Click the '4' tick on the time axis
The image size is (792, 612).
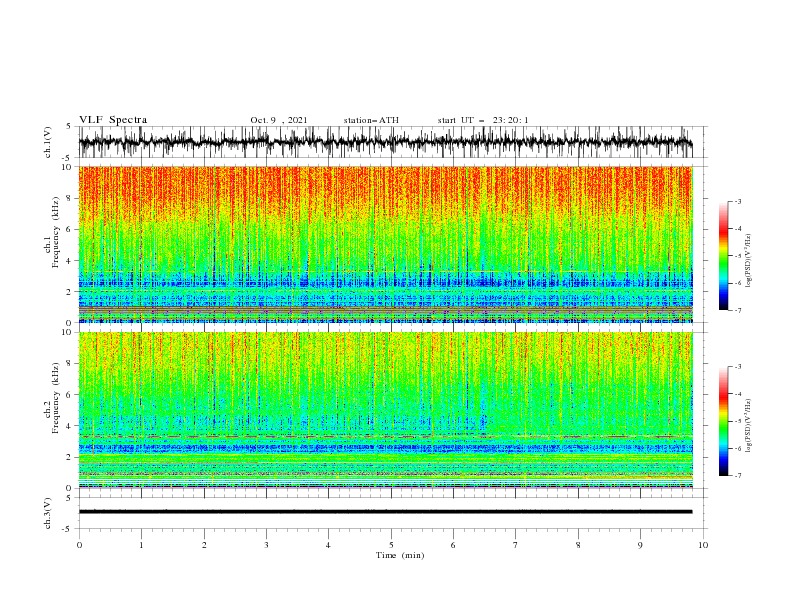[328, 545]
